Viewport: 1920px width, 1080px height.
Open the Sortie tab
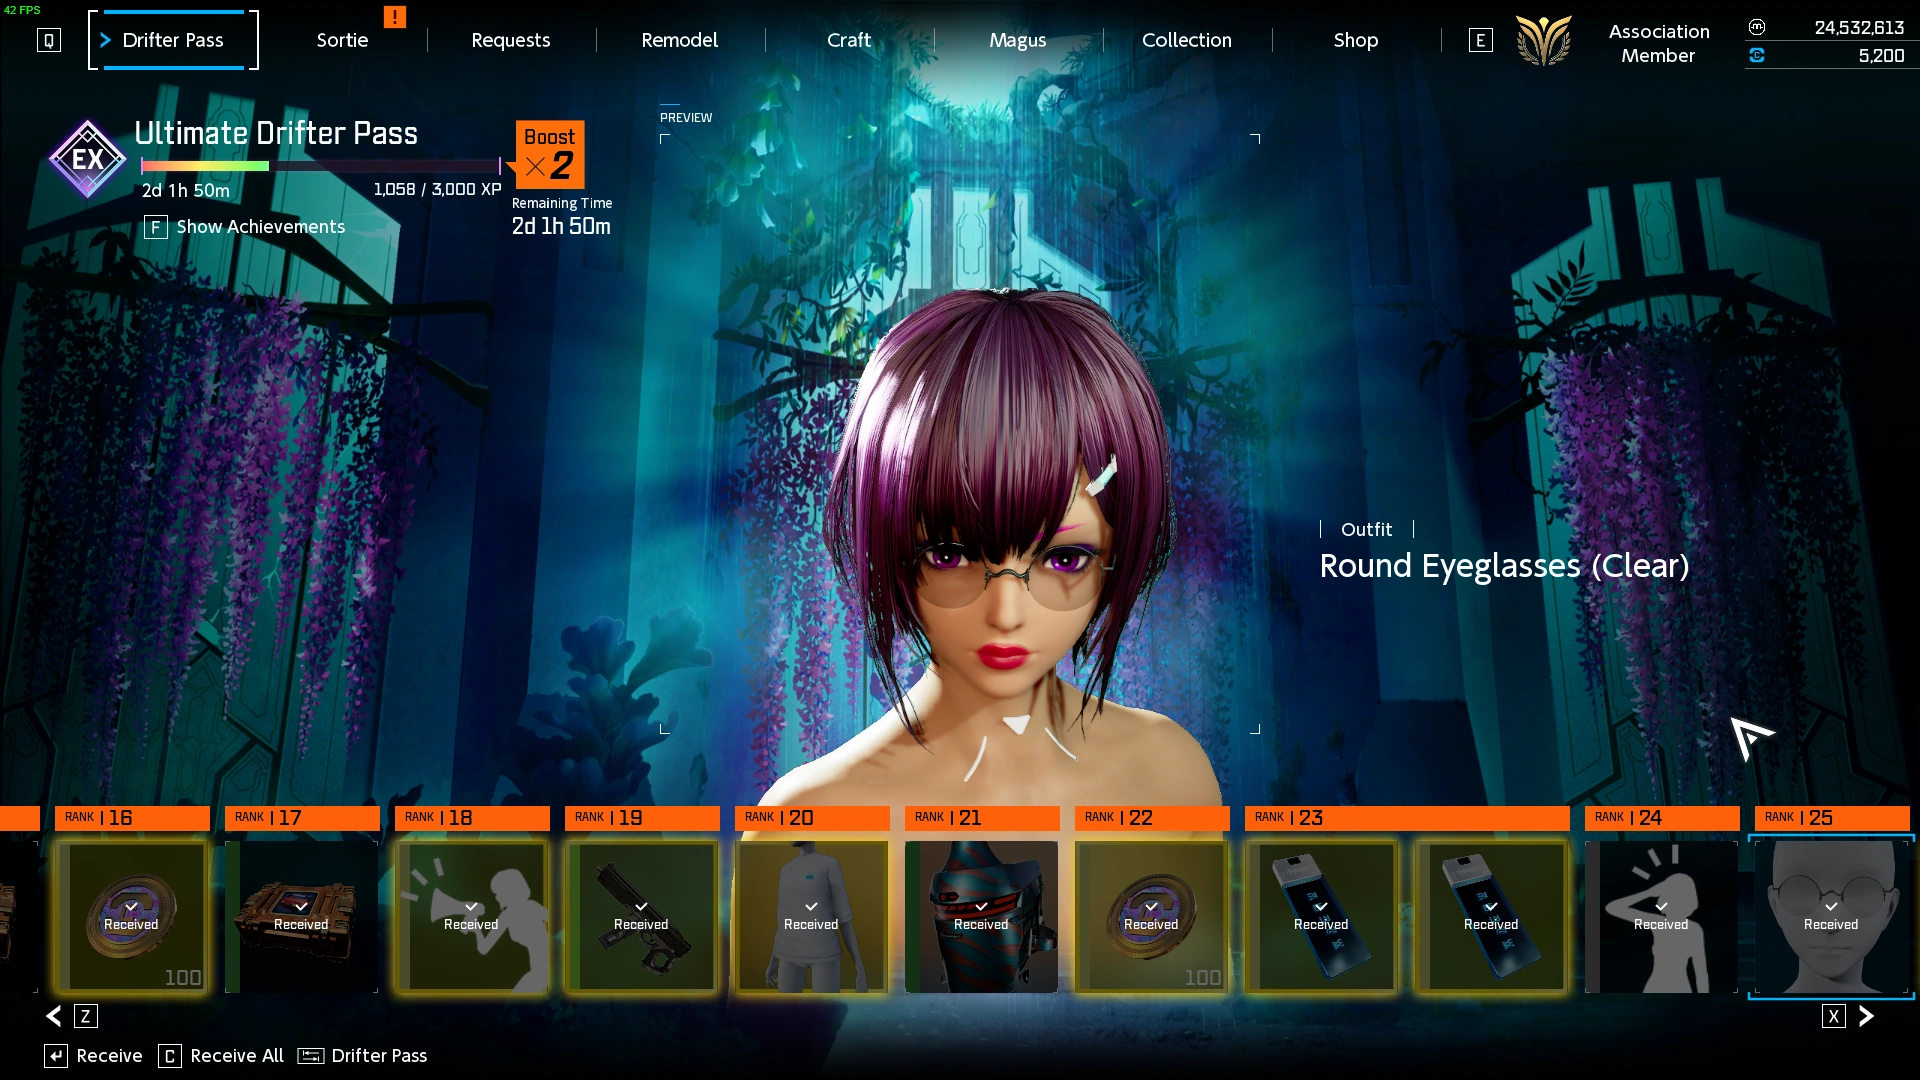coord(342,40)
